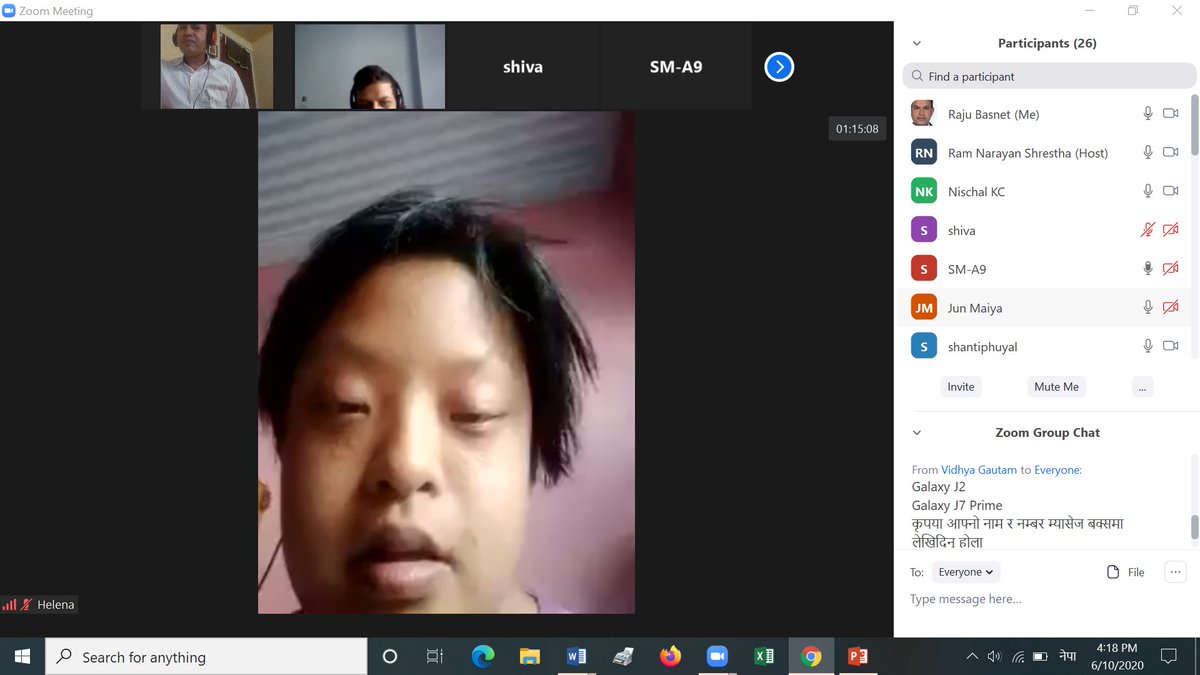Open File Explorer from taskbar
This screenshot has width=1200, height=675.
pyautogui.click(x=530, y=656)
